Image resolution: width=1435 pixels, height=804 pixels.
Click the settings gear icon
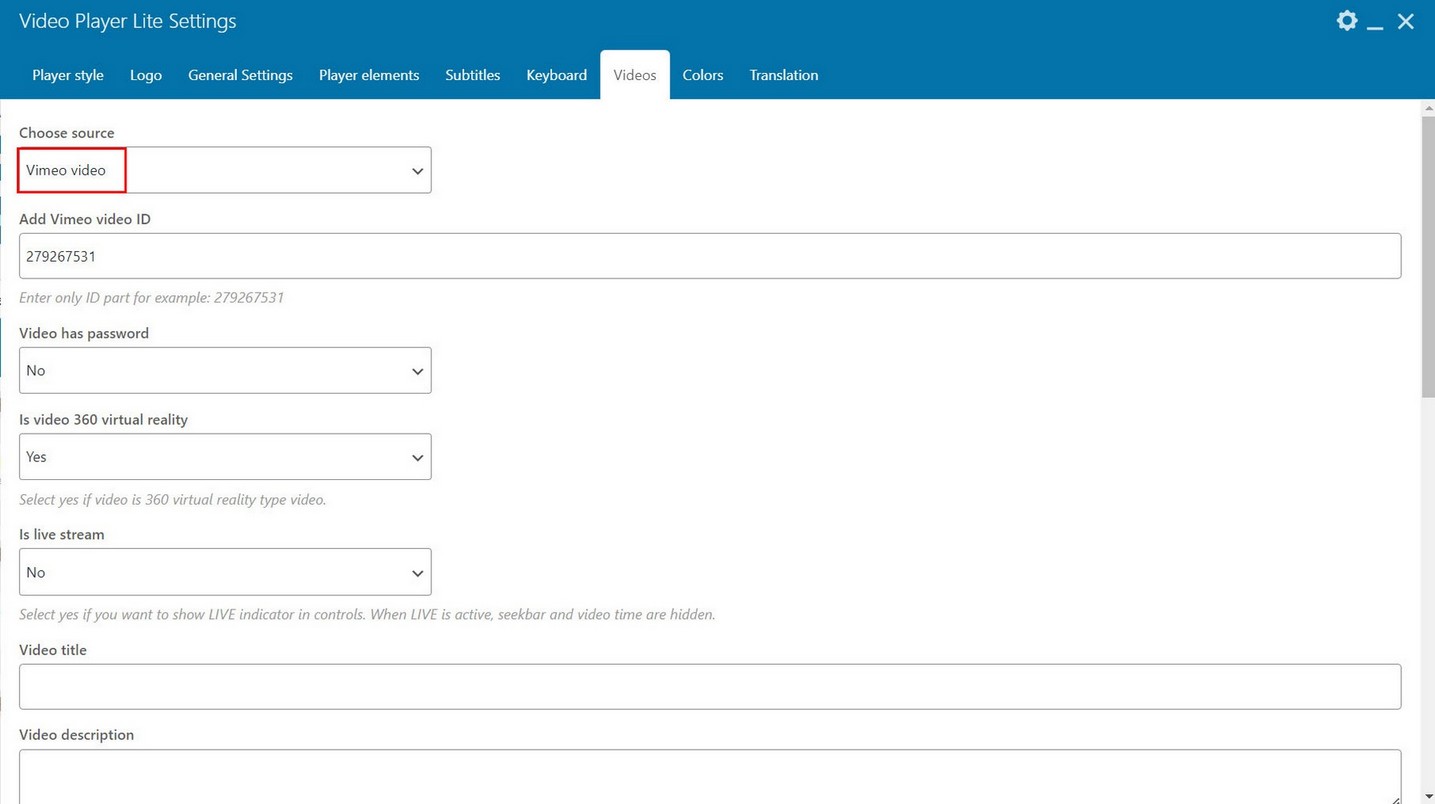[x=1347, y=21]
